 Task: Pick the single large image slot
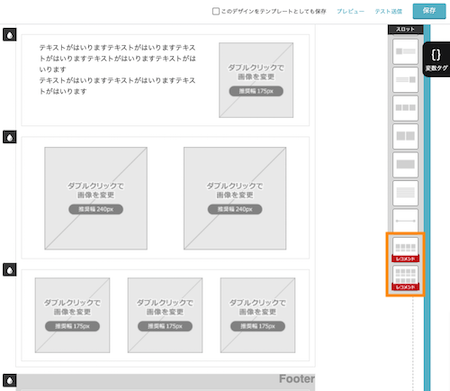[405, 165]
